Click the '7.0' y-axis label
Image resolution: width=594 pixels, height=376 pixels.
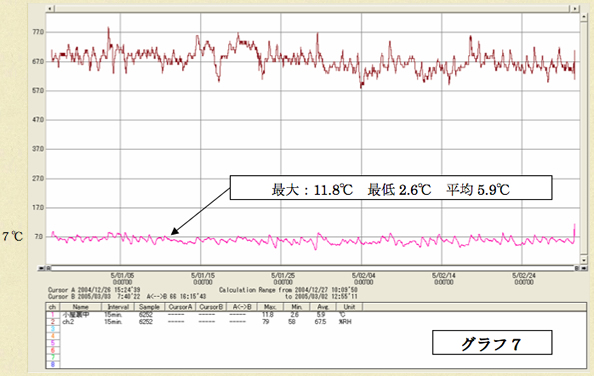(x=39, y=237)
